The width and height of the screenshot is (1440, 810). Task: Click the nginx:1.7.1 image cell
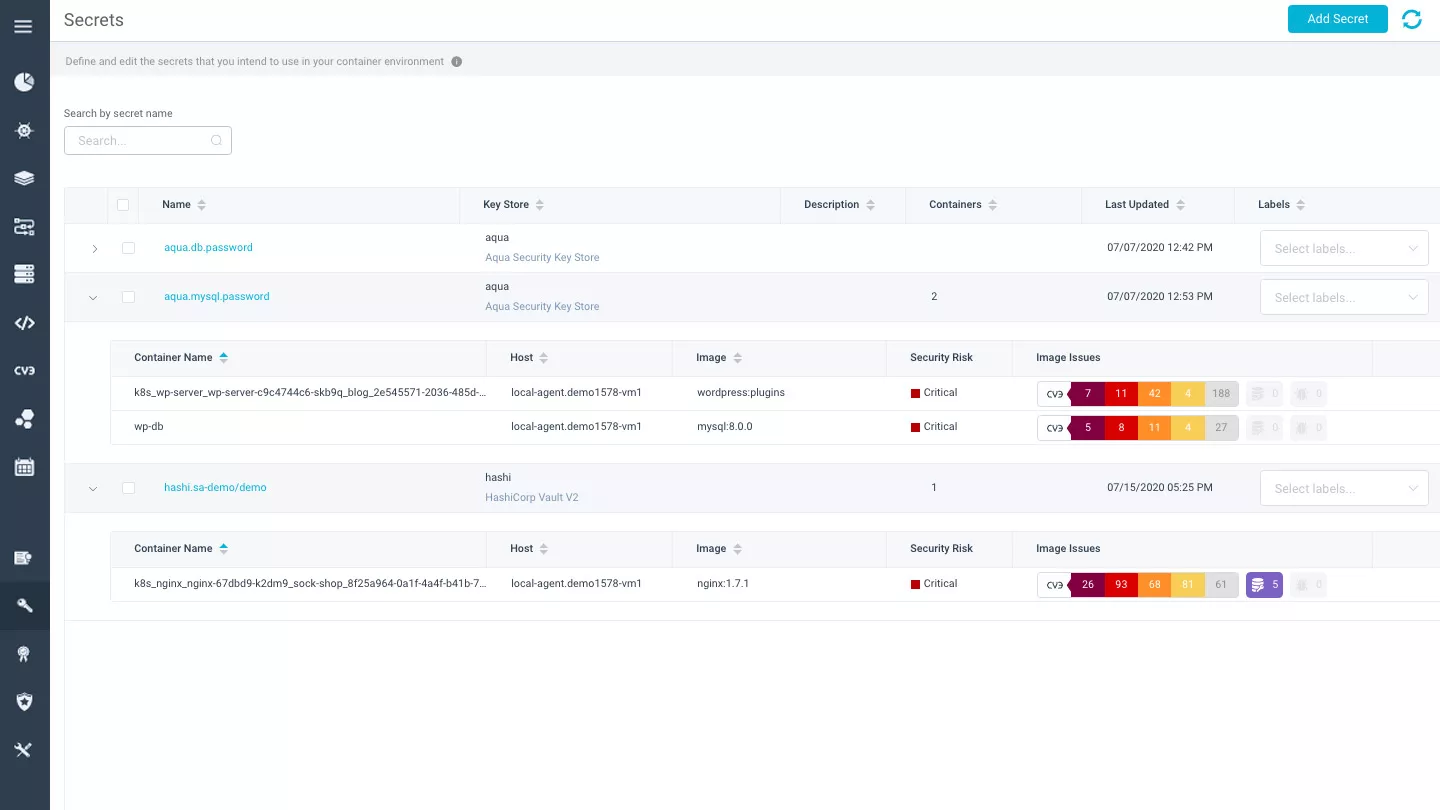click(723, 584)
